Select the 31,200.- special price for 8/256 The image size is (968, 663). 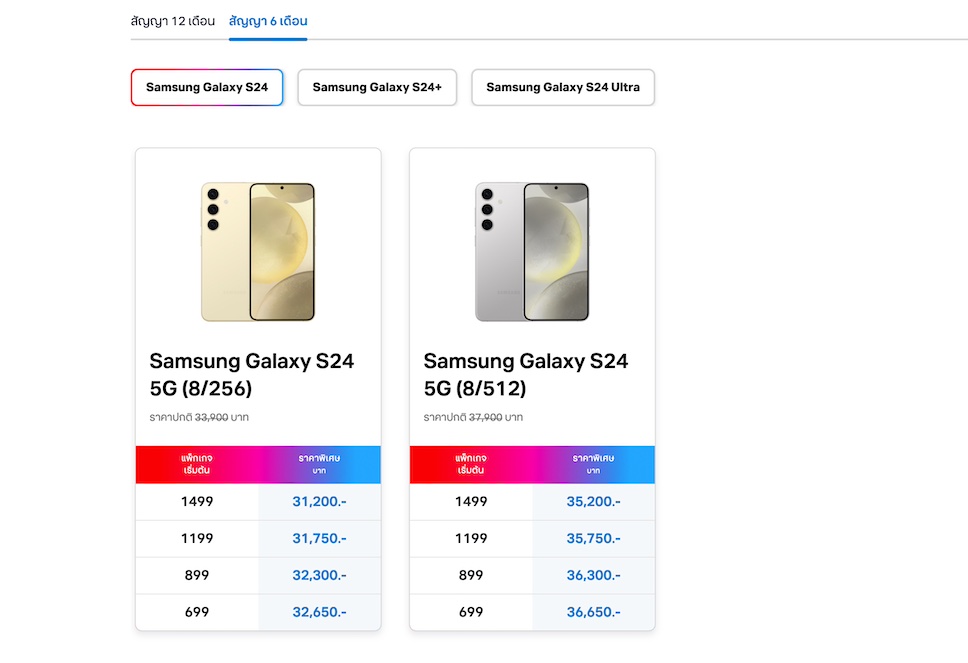pos(320,502)
